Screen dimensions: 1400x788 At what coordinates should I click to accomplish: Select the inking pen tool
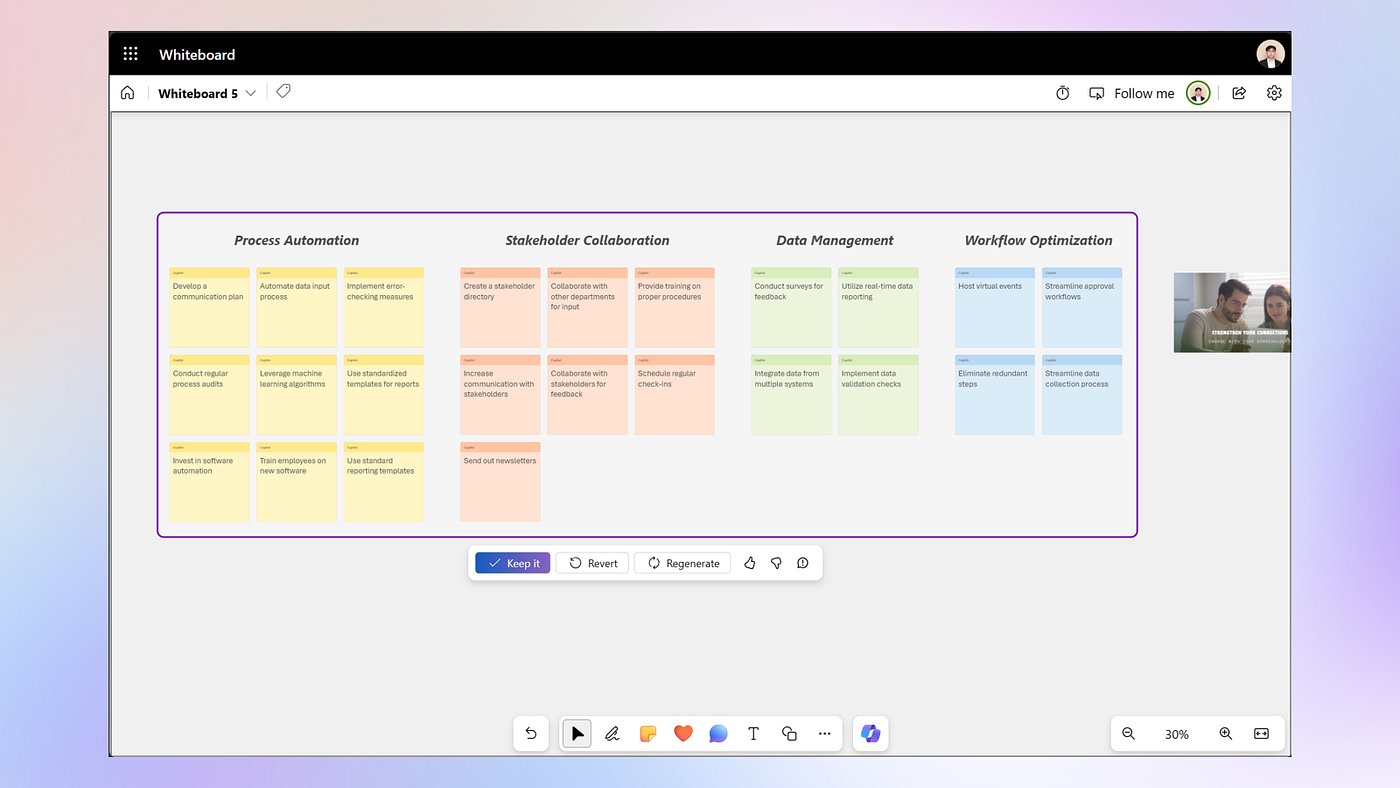coord(612,733)
